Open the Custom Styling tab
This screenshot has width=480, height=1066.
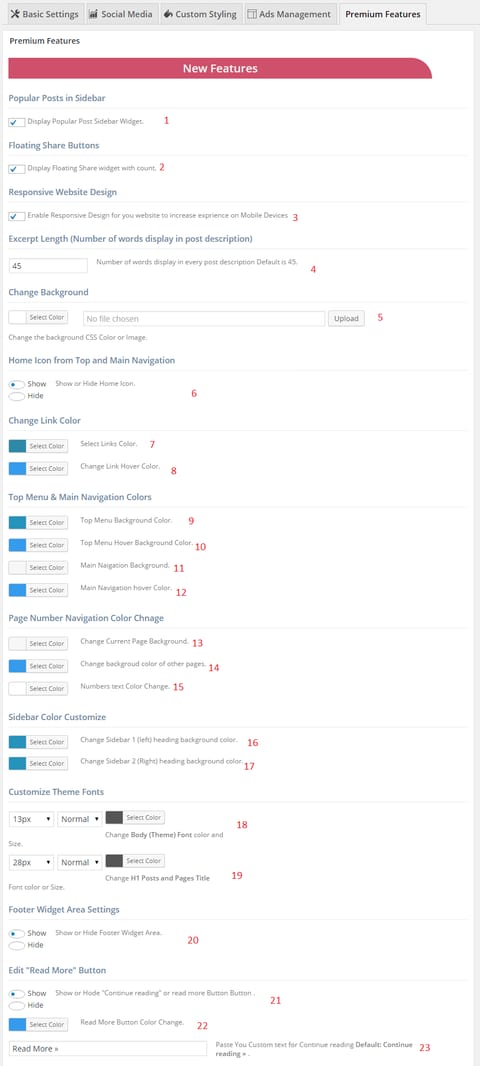coord(199,14)
